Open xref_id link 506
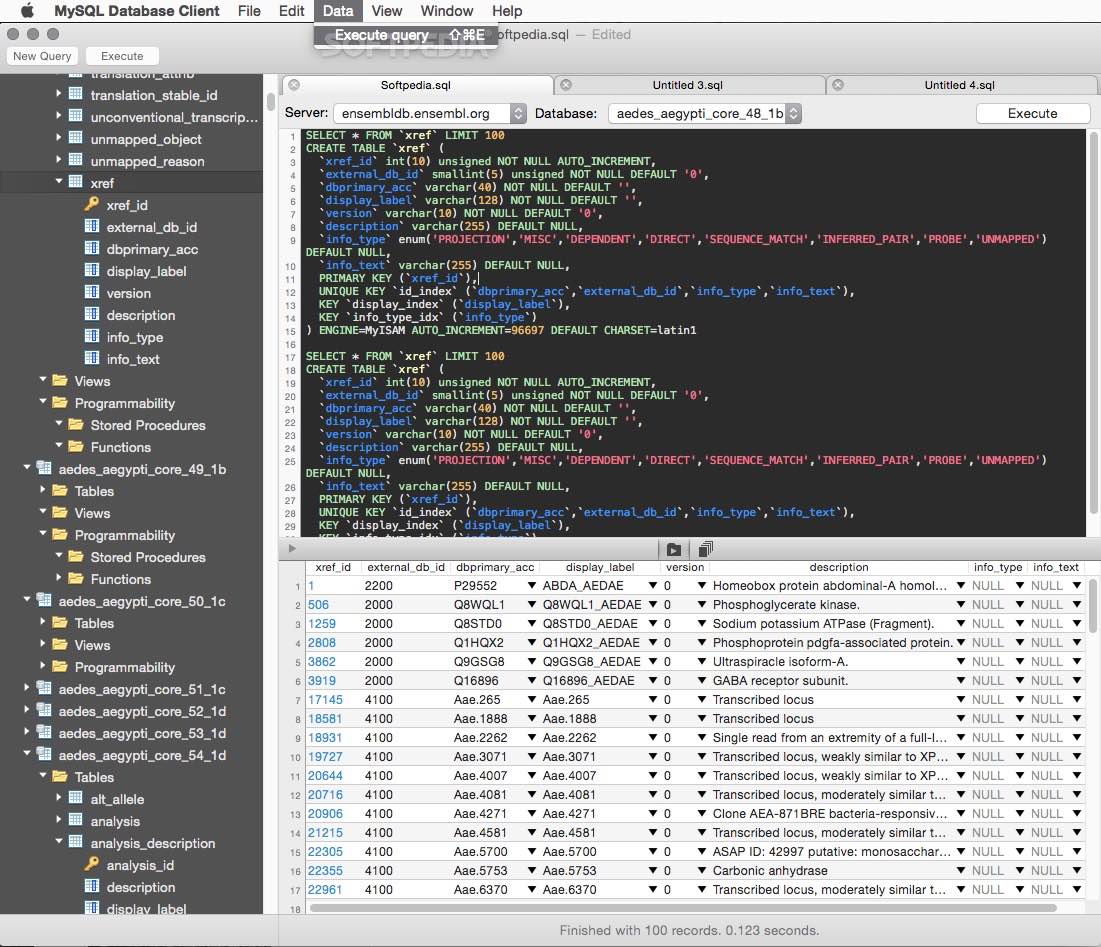This screenshot has height=947, width=1101. [x=318, y=604]
